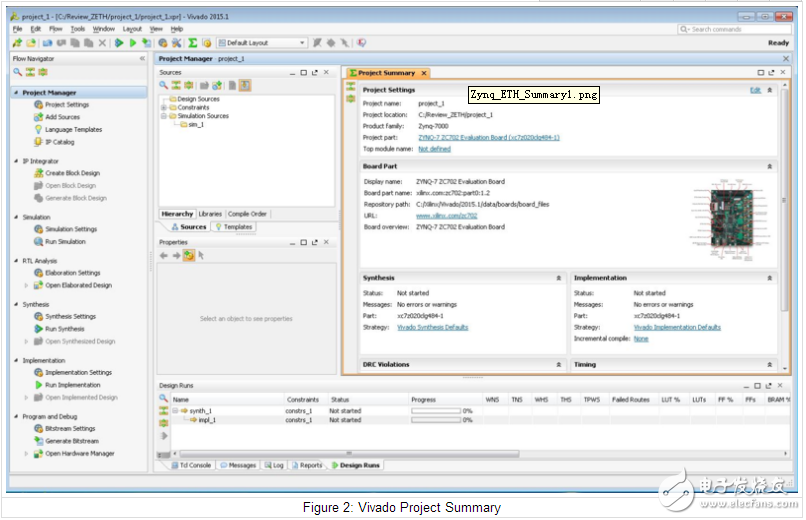Click Add Sources in Flow Navigator

[62, 117]
